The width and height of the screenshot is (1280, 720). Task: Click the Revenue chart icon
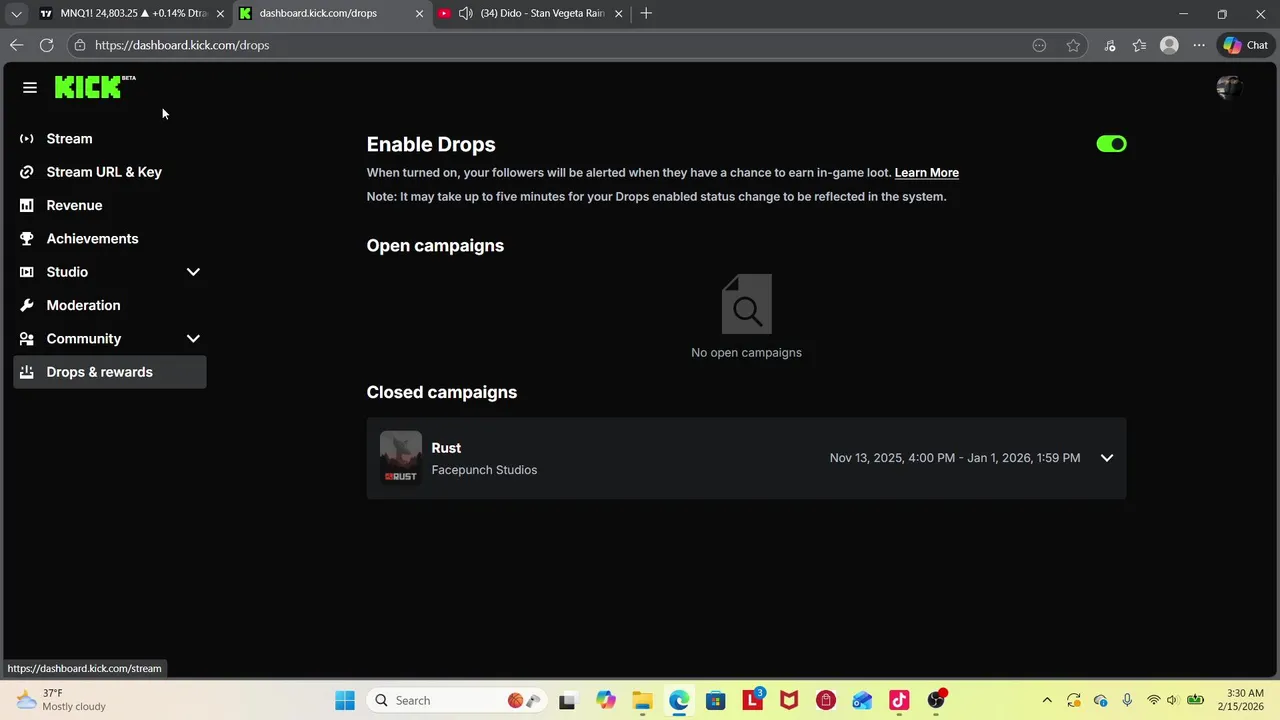(27, 205)
